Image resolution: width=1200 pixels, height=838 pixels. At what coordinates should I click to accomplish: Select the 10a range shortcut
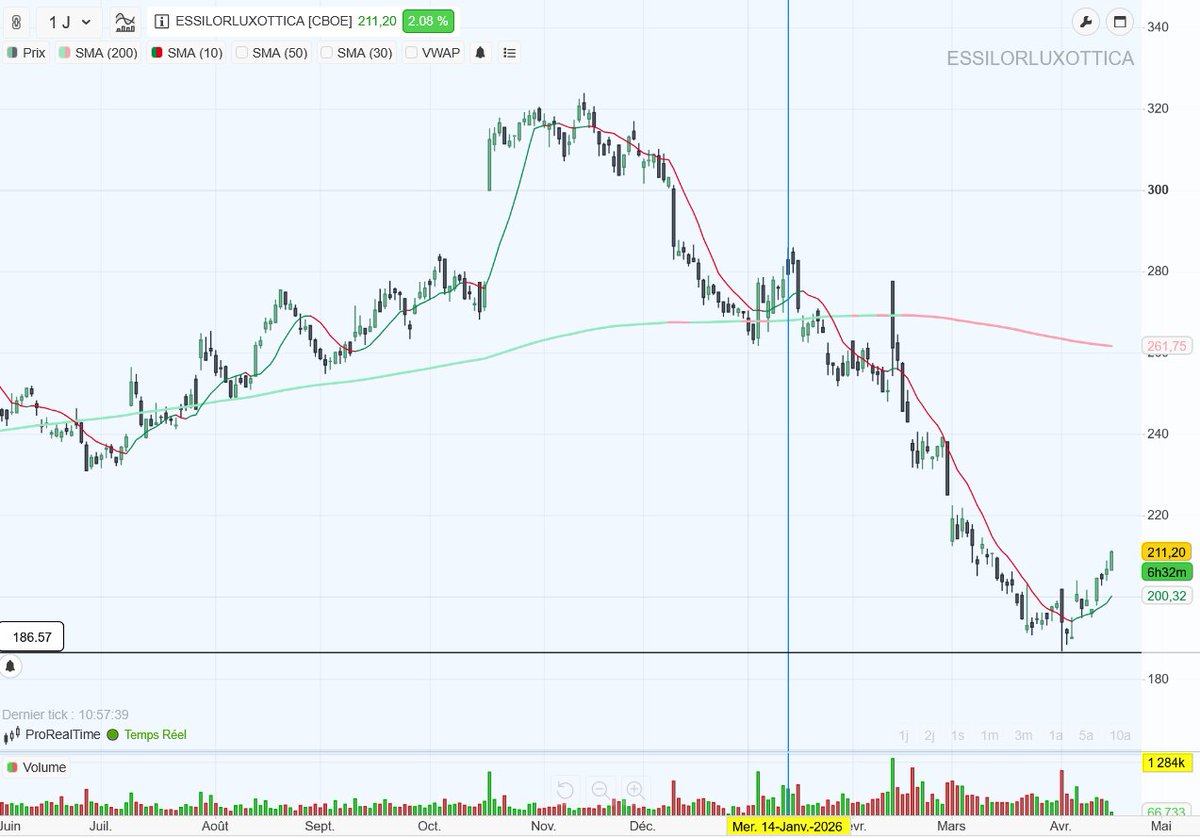(1121, 736)
